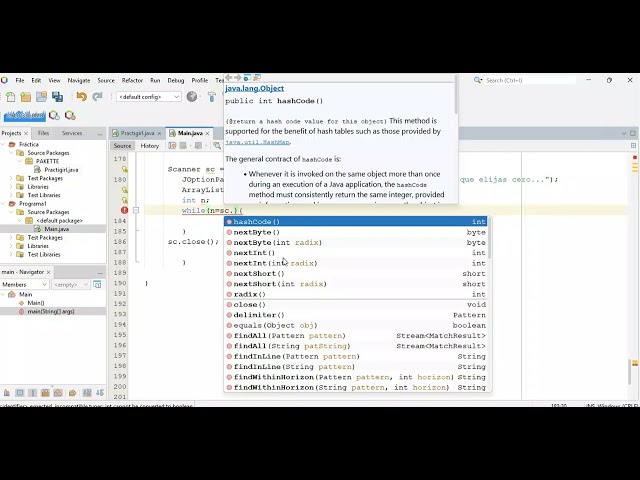Click the New File toolbar icon

pos(11,97)
